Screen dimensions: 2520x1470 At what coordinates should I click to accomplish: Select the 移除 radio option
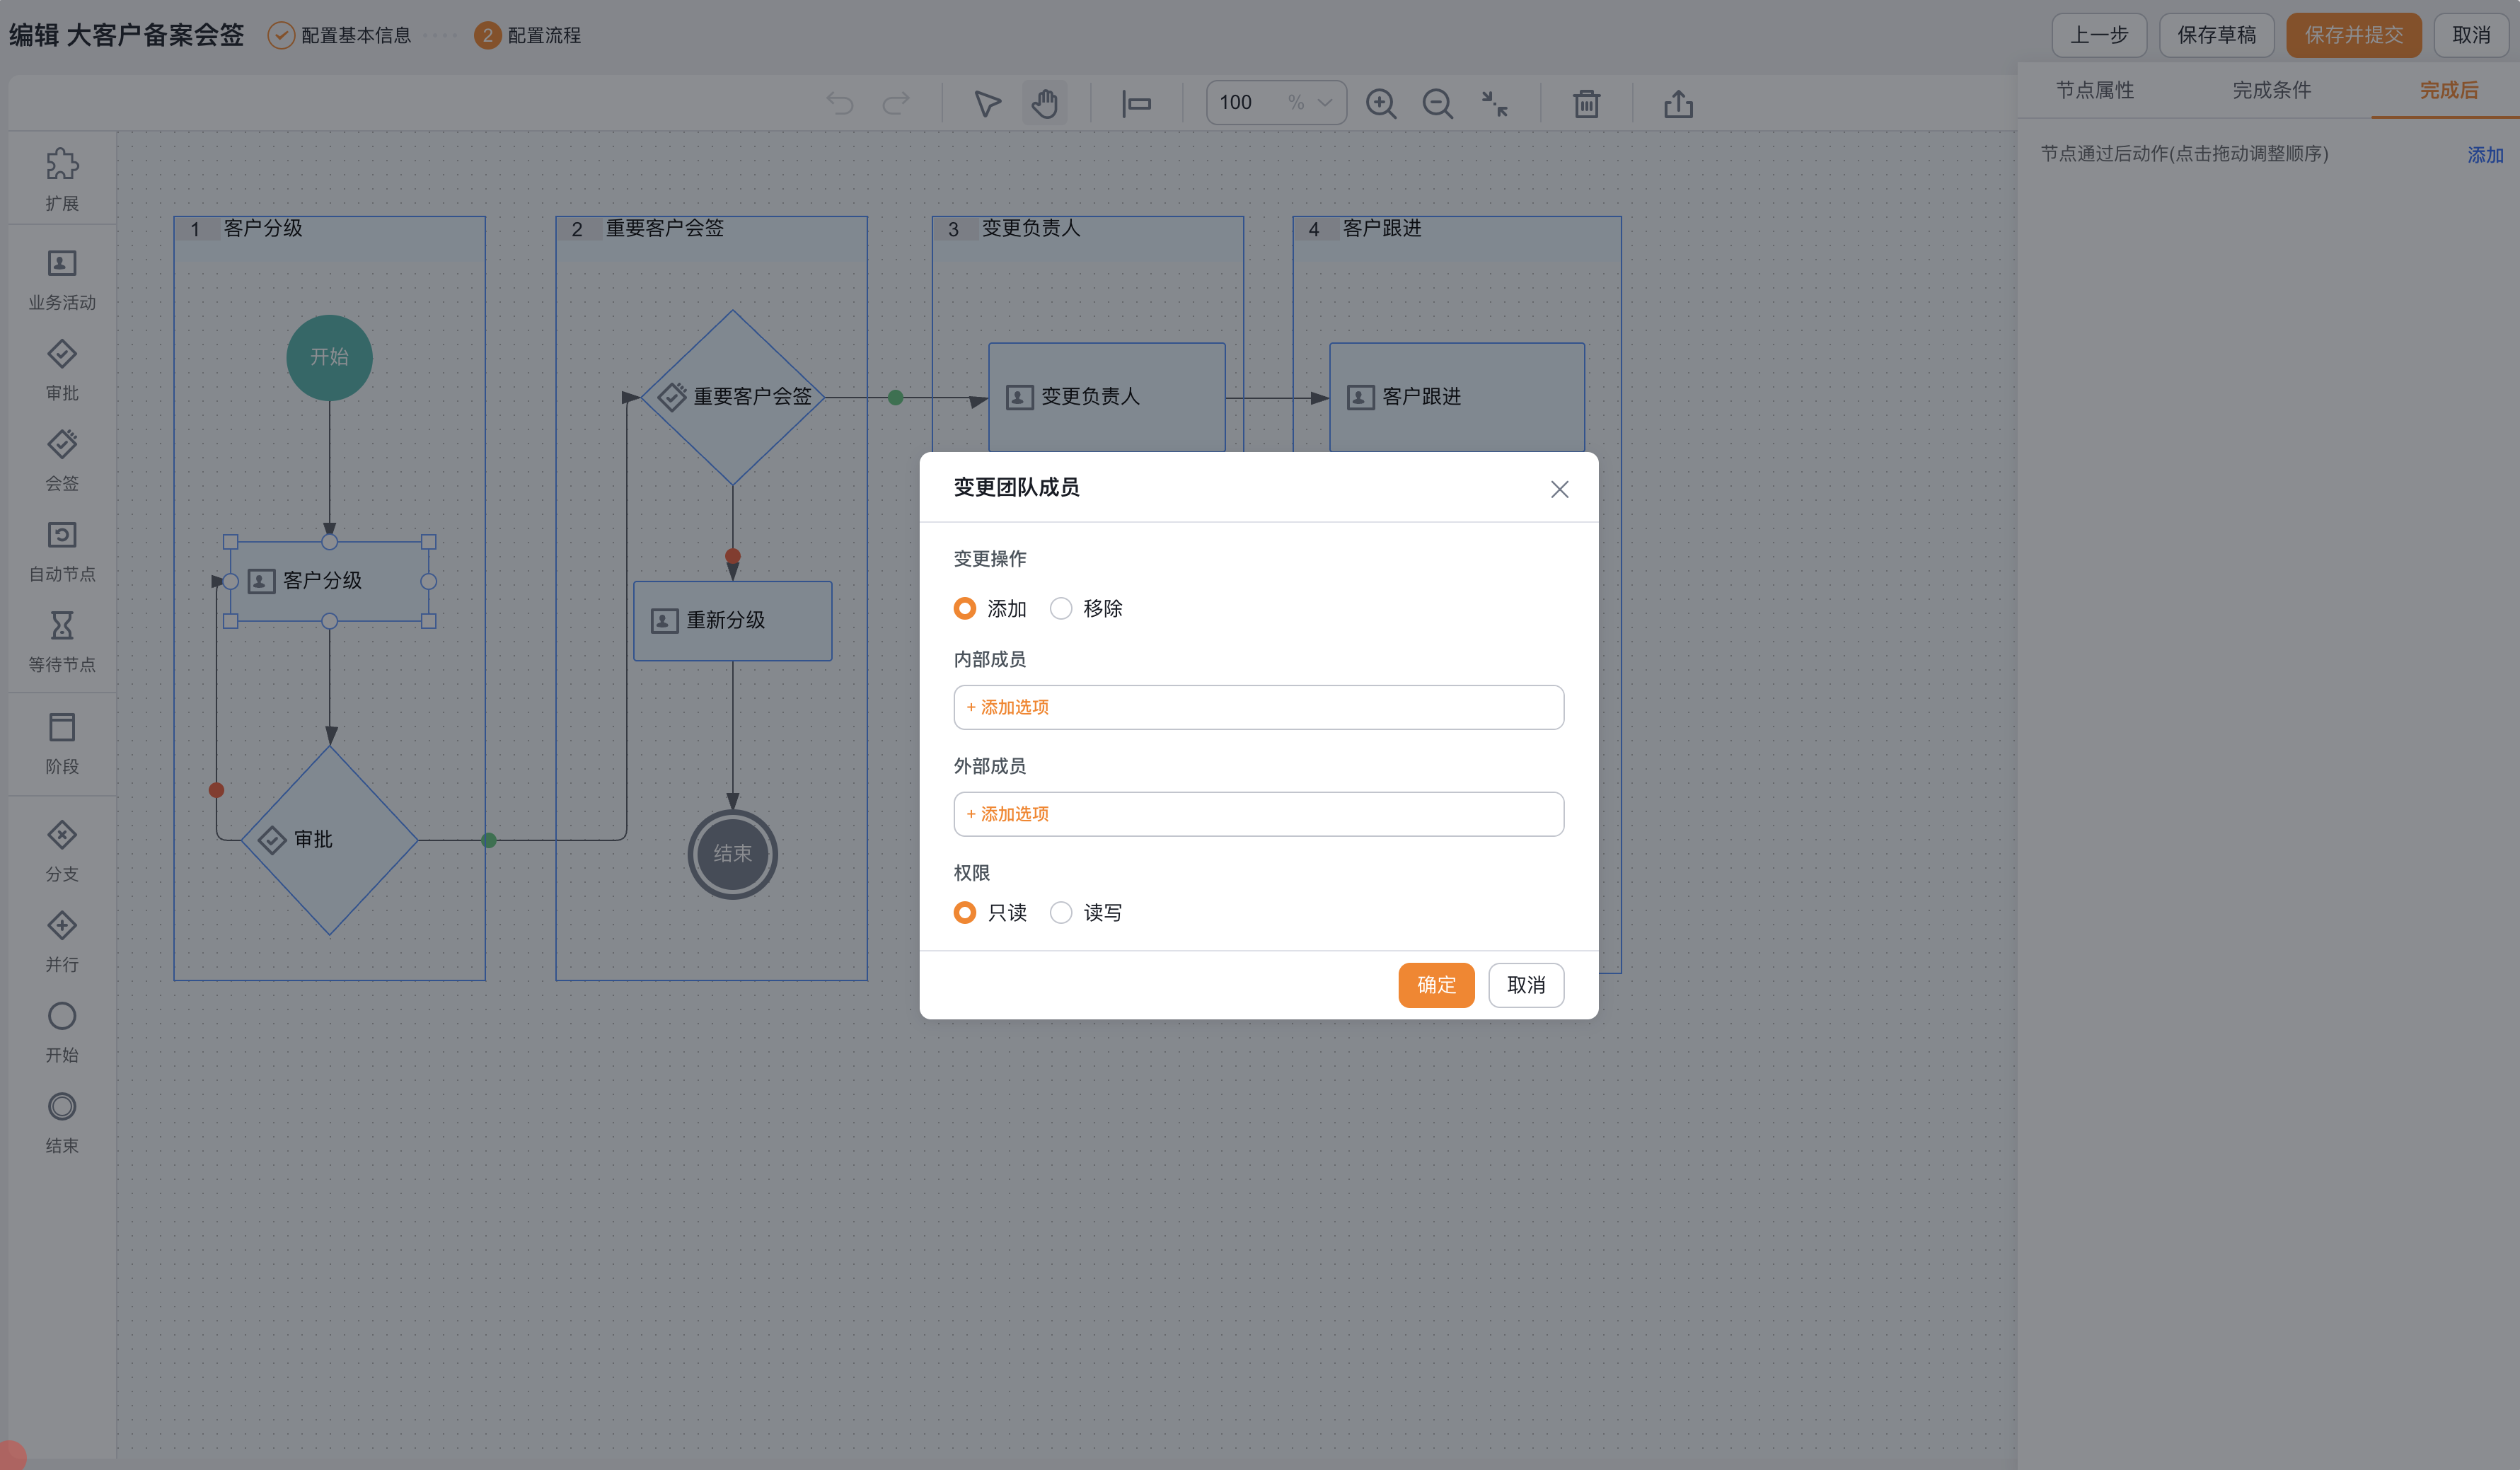coord(1060,608)
